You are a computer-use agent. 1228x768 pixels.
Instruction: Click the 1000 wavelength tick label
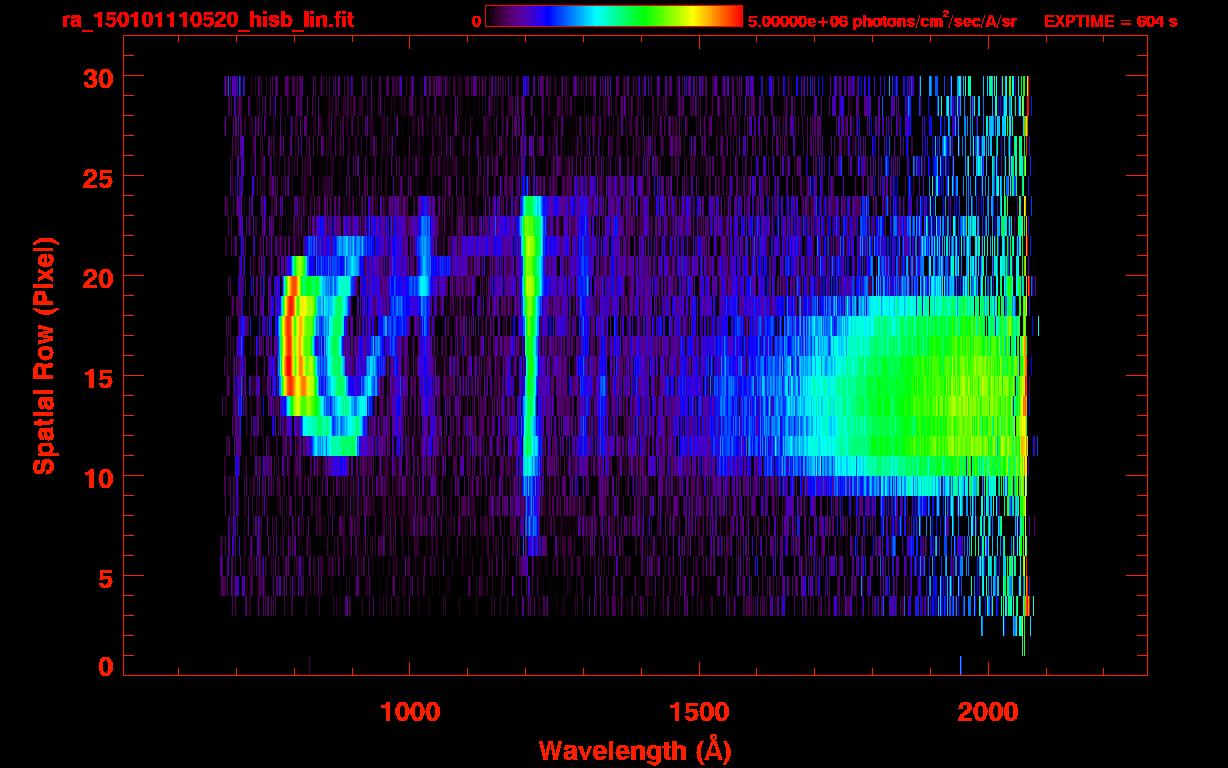[x=410, y=711]
